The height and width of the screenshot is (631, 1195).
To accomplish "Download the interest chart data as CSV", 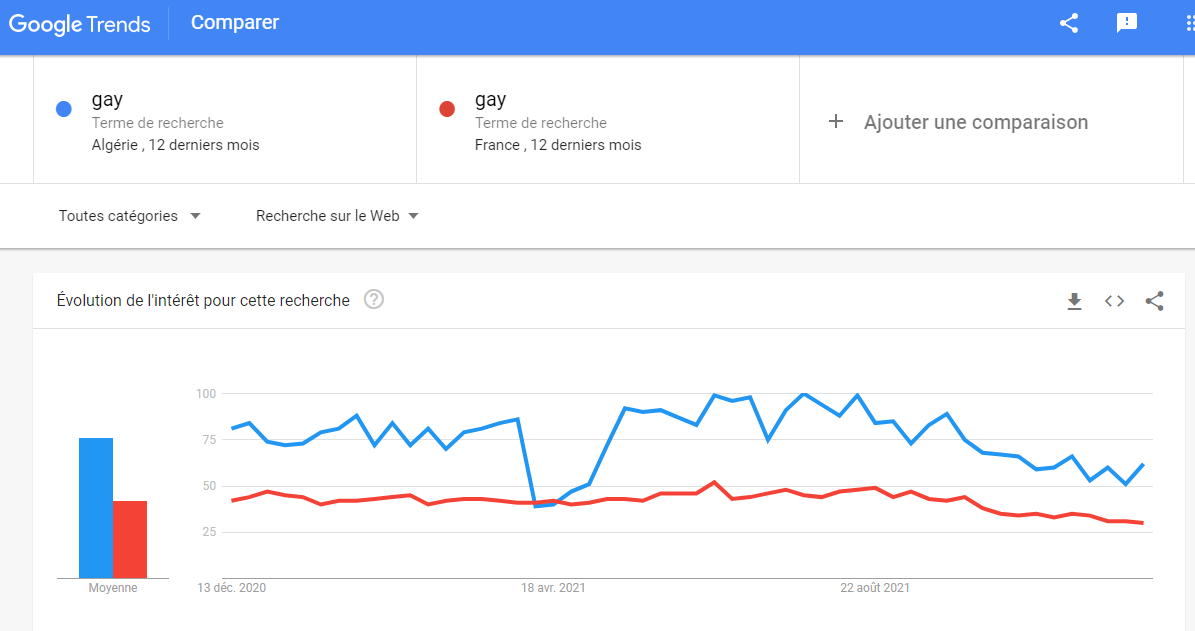I will 1074,301.
